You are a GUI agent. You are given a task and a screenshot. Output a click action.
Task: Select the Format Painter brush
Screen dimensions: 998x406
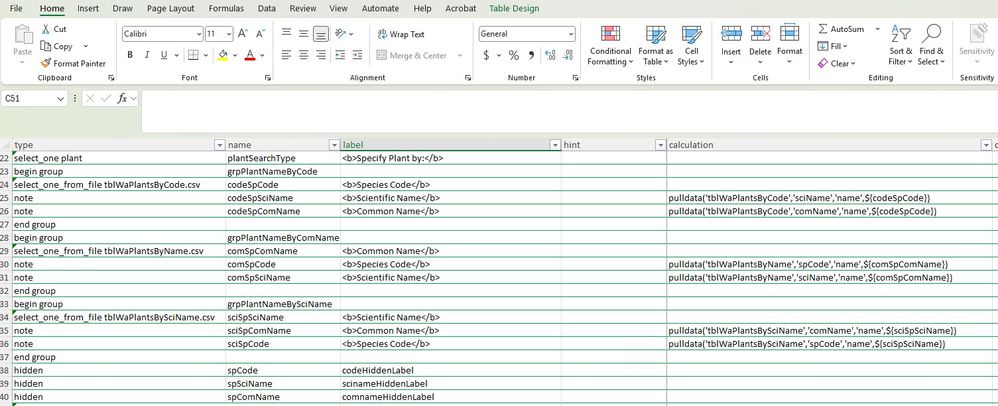pyautogui.click(x=46, y=63)
